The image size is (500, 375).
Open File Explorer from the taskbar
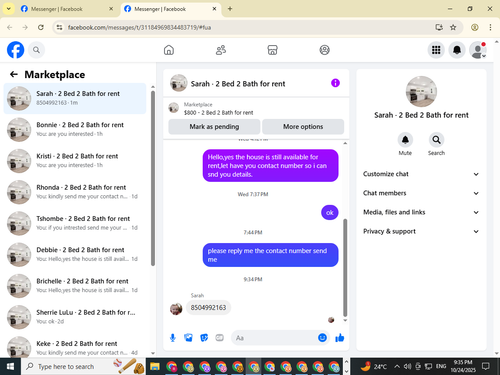[155, 367]
